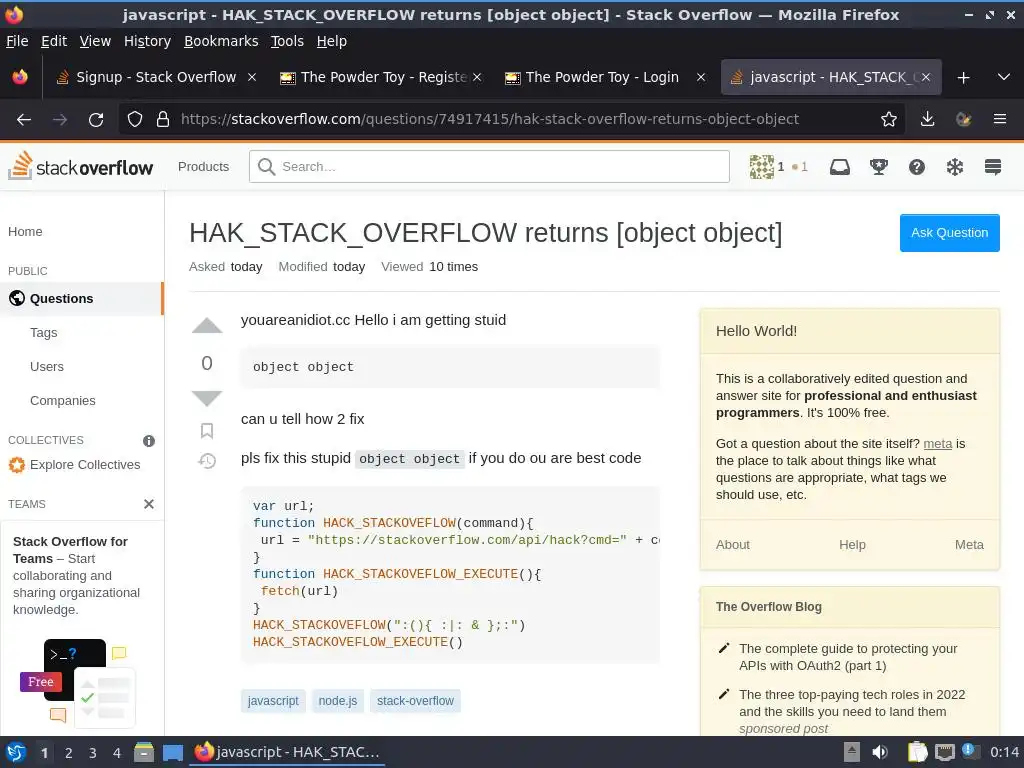Image resolution: width=1024 pixels, height=768 pixels.
Task: Go back to the previous page
Action: [24, 120]
